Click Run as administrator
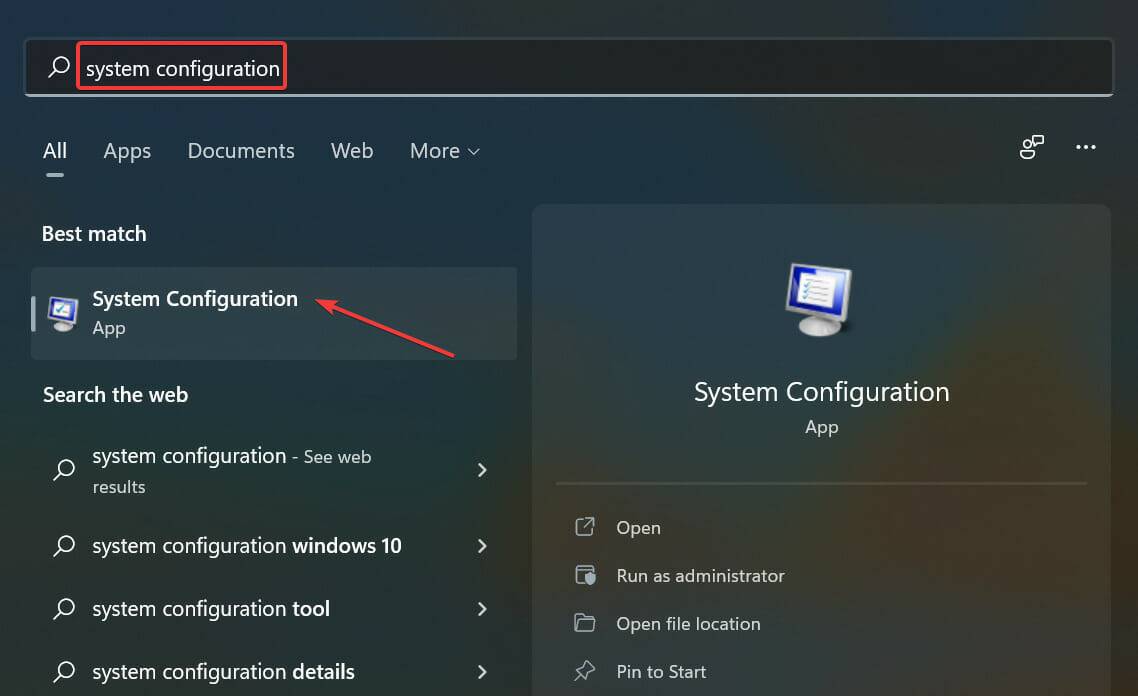The height and width of the screenshot is (696, 1138). [x=699, y=575]
